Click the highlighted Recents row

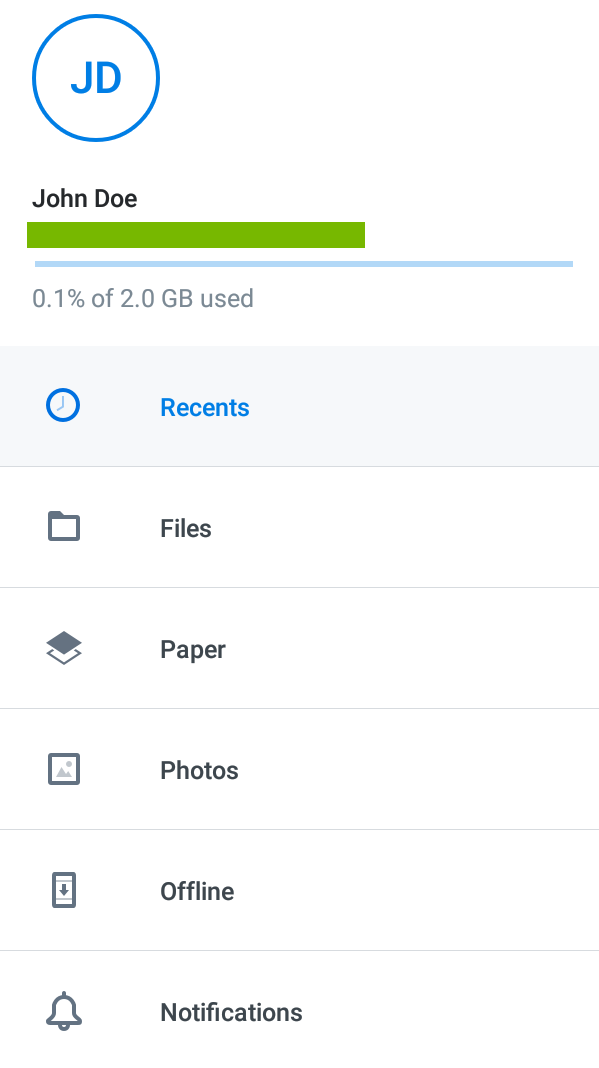pyautogui.click(x=299, y=406)
